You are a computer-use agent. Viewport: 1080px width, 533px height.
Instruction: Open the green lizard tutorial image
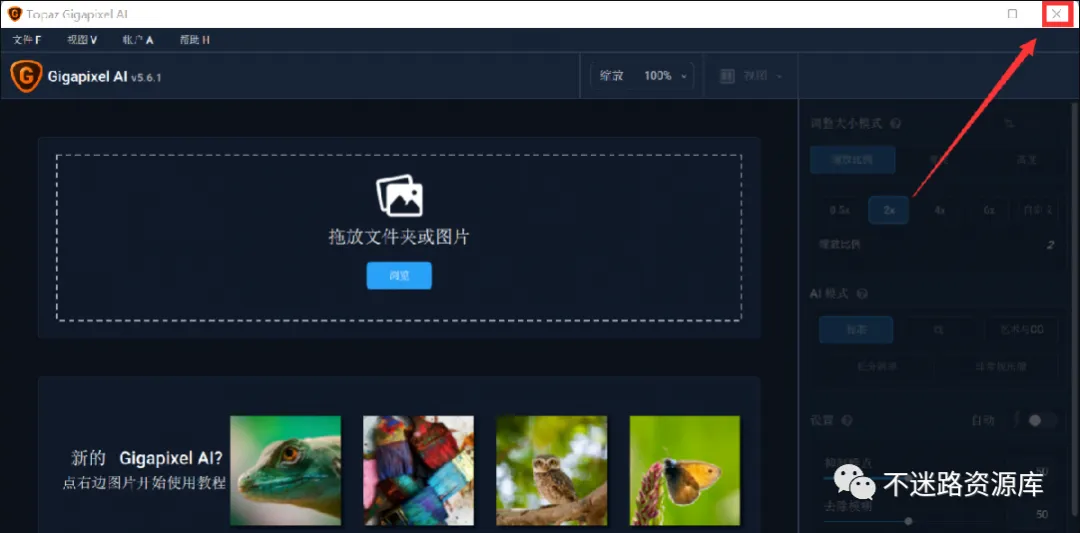click(x=285, y=470)
